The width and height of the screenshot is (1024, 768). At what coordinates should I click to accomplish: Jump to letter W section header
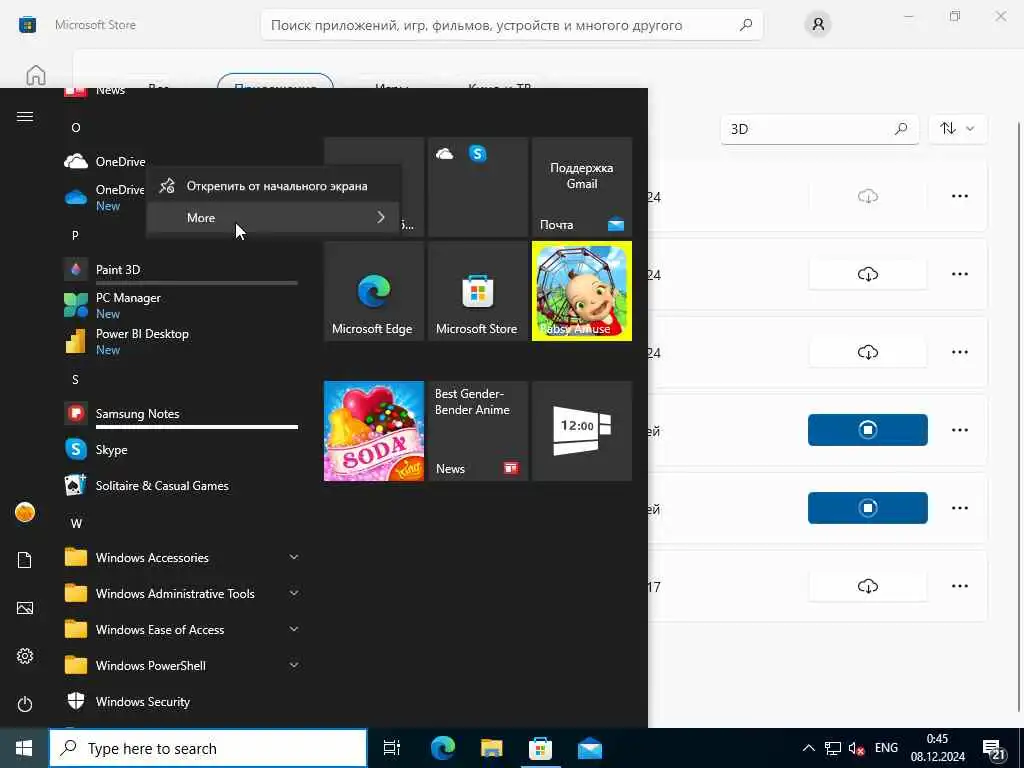(x=76, y=523)
